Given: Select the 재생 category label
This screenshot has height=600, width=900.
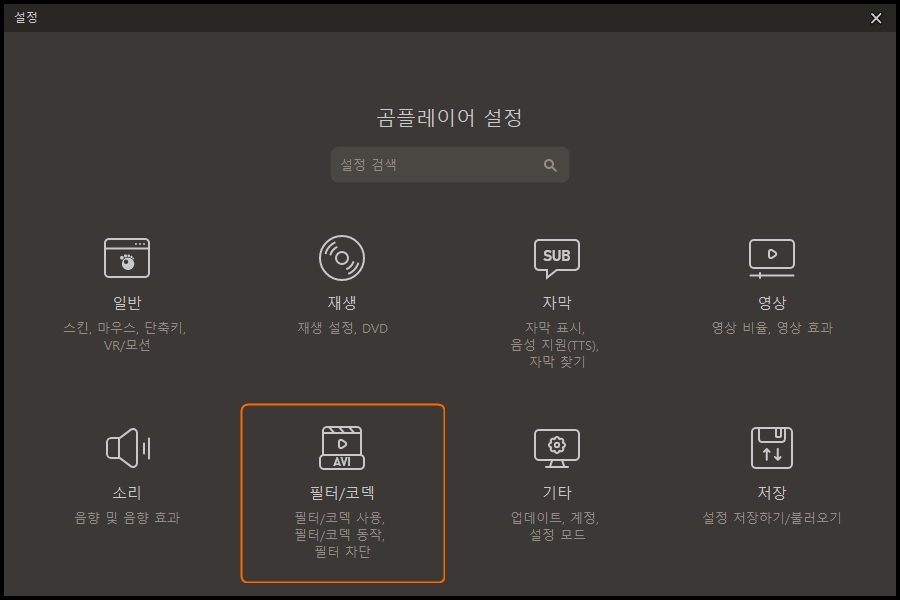Looking at the screenshot, I should [342, 303].
